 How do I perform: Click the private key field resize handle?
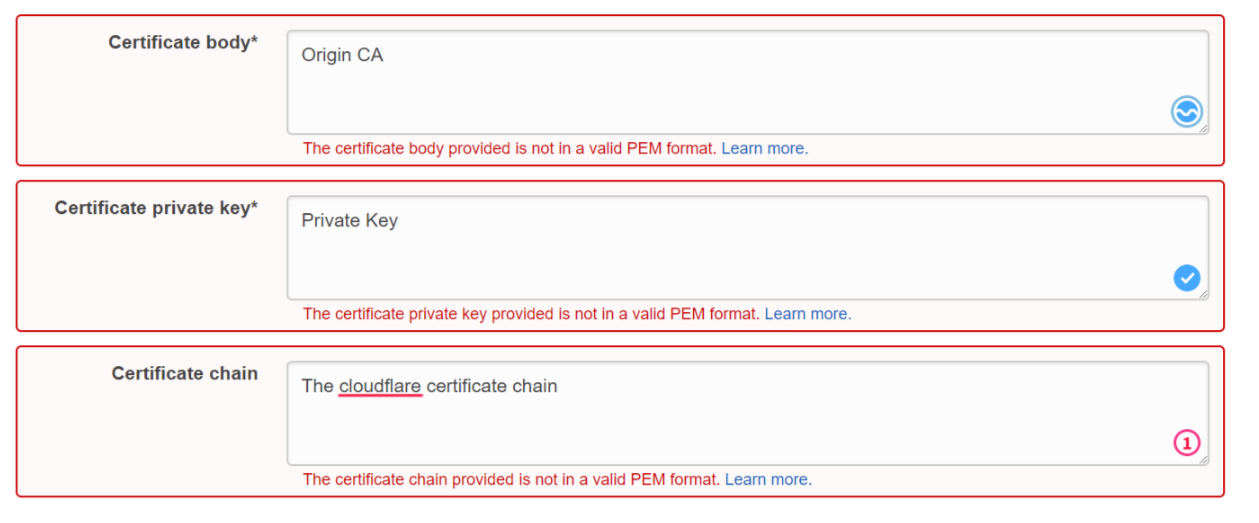click(1203, 295)
